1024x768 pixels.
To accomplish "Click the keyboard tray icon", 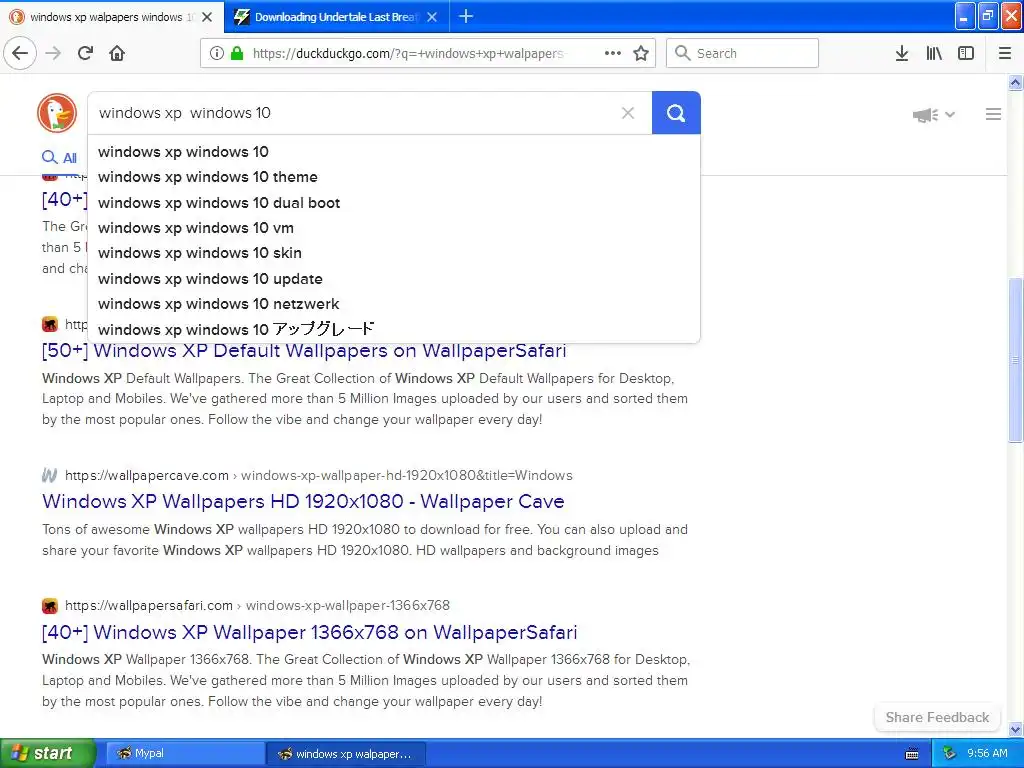I will (x=912, y=754).
